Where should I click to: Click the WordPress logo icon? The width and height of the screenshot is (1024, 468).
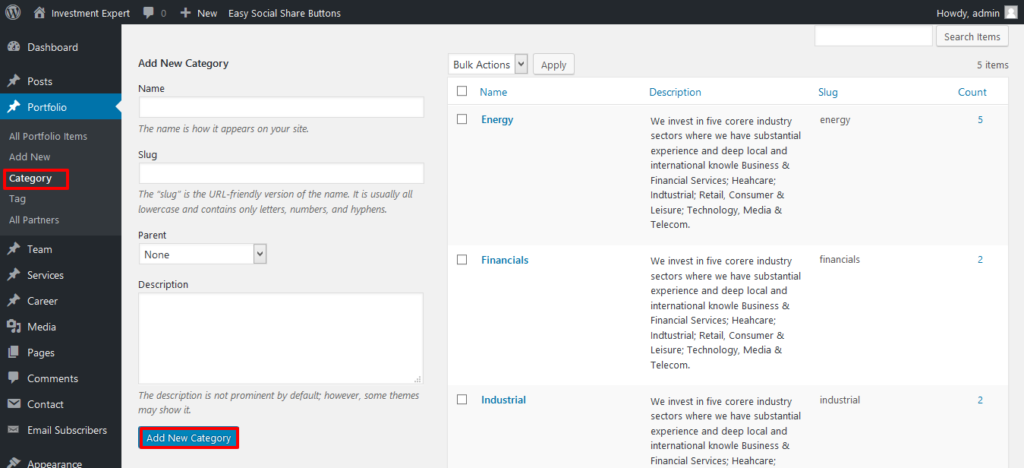[x=13, y=12]
